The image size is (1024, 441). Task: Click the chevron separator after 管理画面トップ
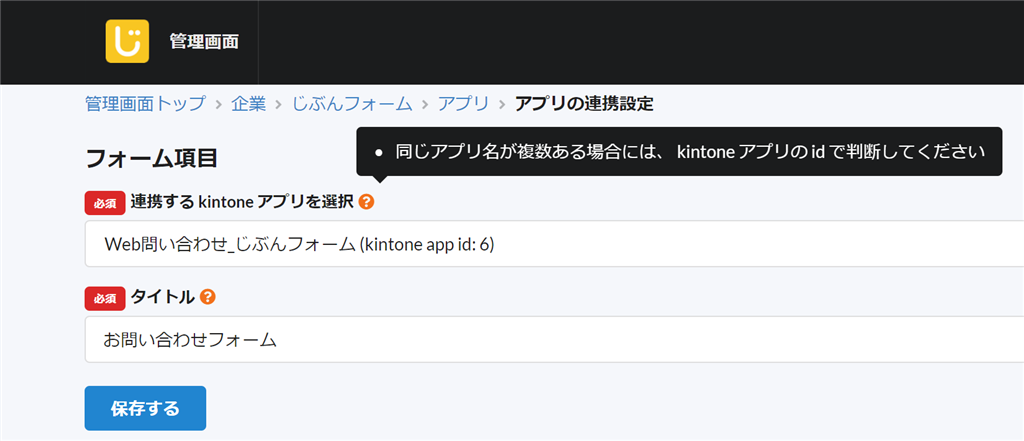click(218, 104)
